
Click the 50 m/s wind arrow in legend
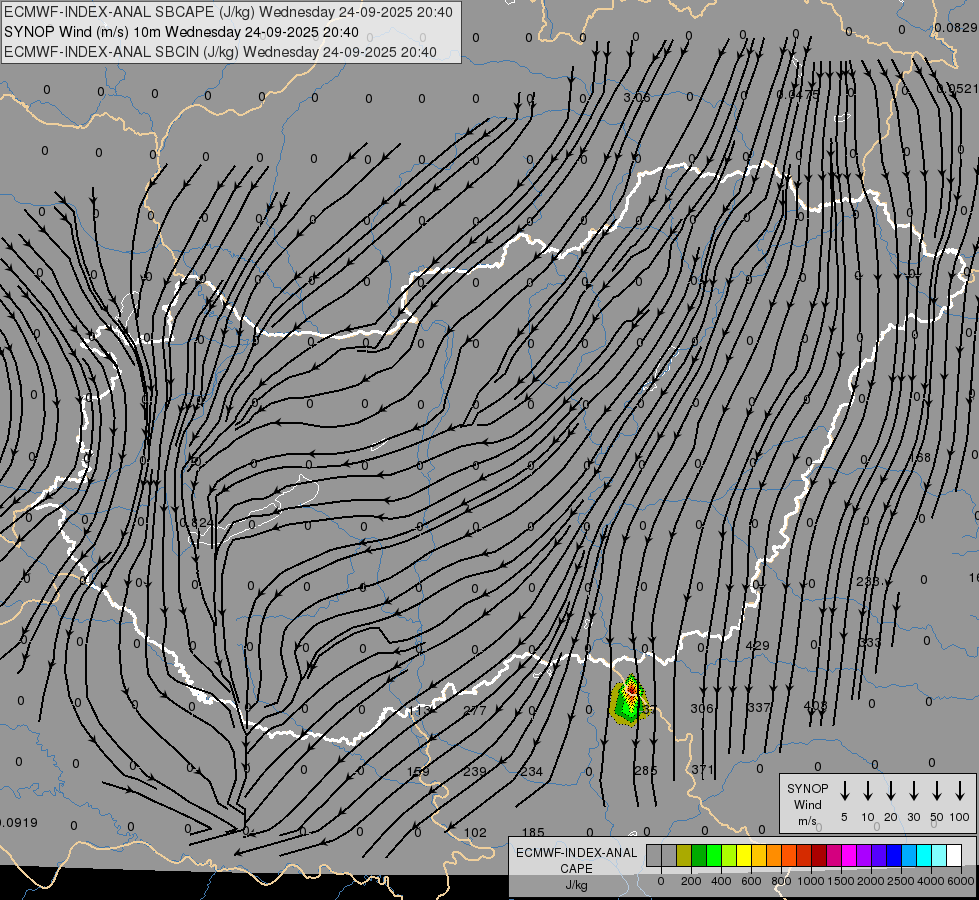click(937, 791)
